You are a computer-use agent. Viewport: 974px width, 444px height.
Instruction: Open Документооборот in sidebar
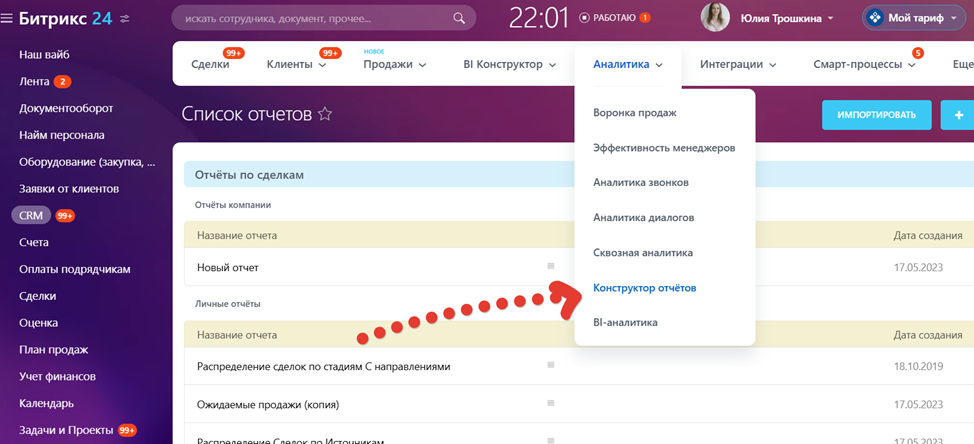66,109
